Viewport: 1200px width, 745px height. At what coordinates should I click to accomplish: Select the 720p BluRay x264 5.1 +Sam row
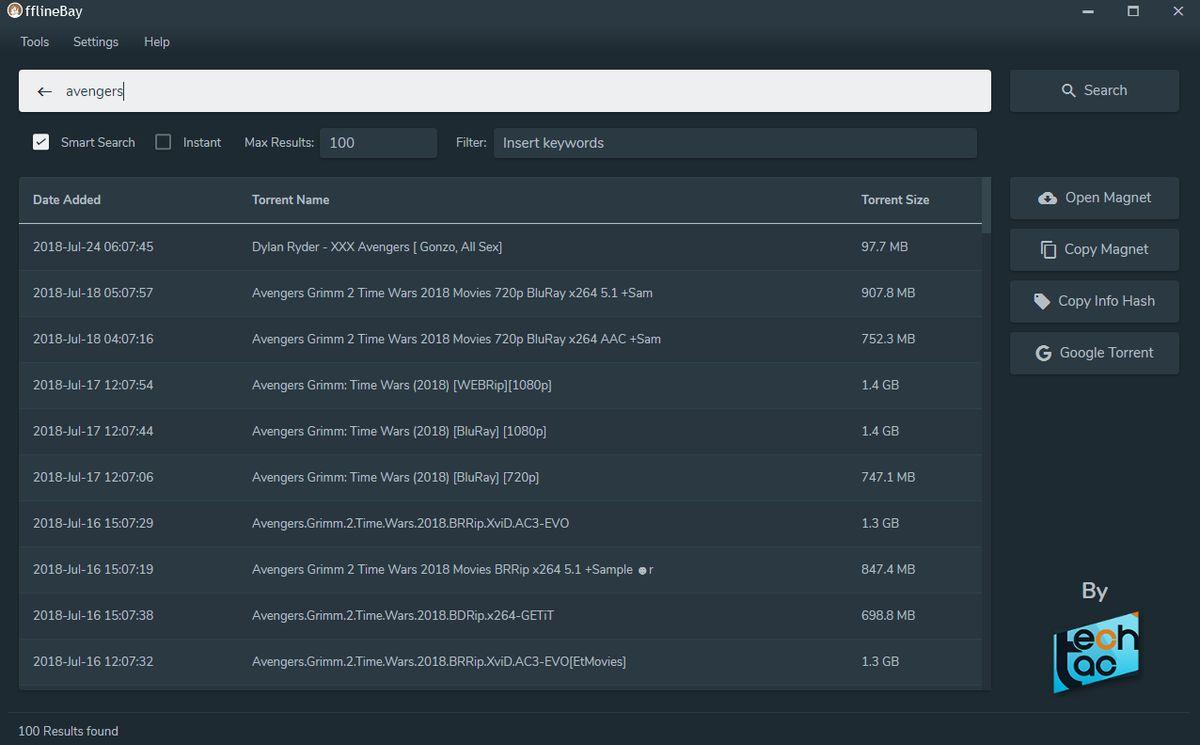(500, 293)
